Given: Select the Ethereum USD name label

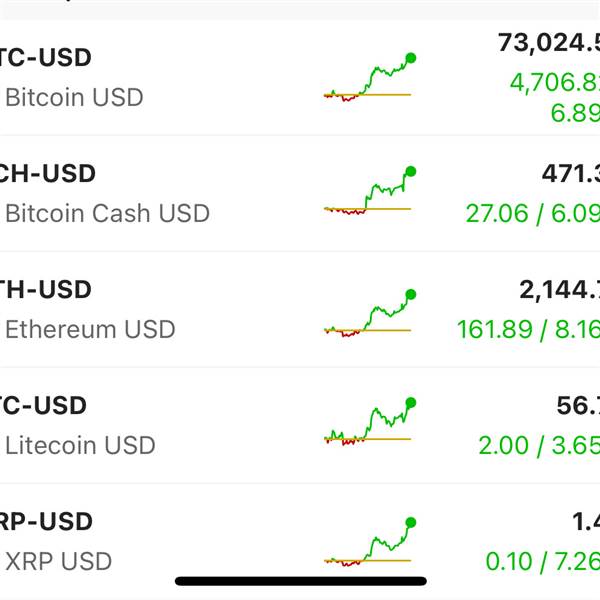Looking at the screenshot, I should point(90,329).
